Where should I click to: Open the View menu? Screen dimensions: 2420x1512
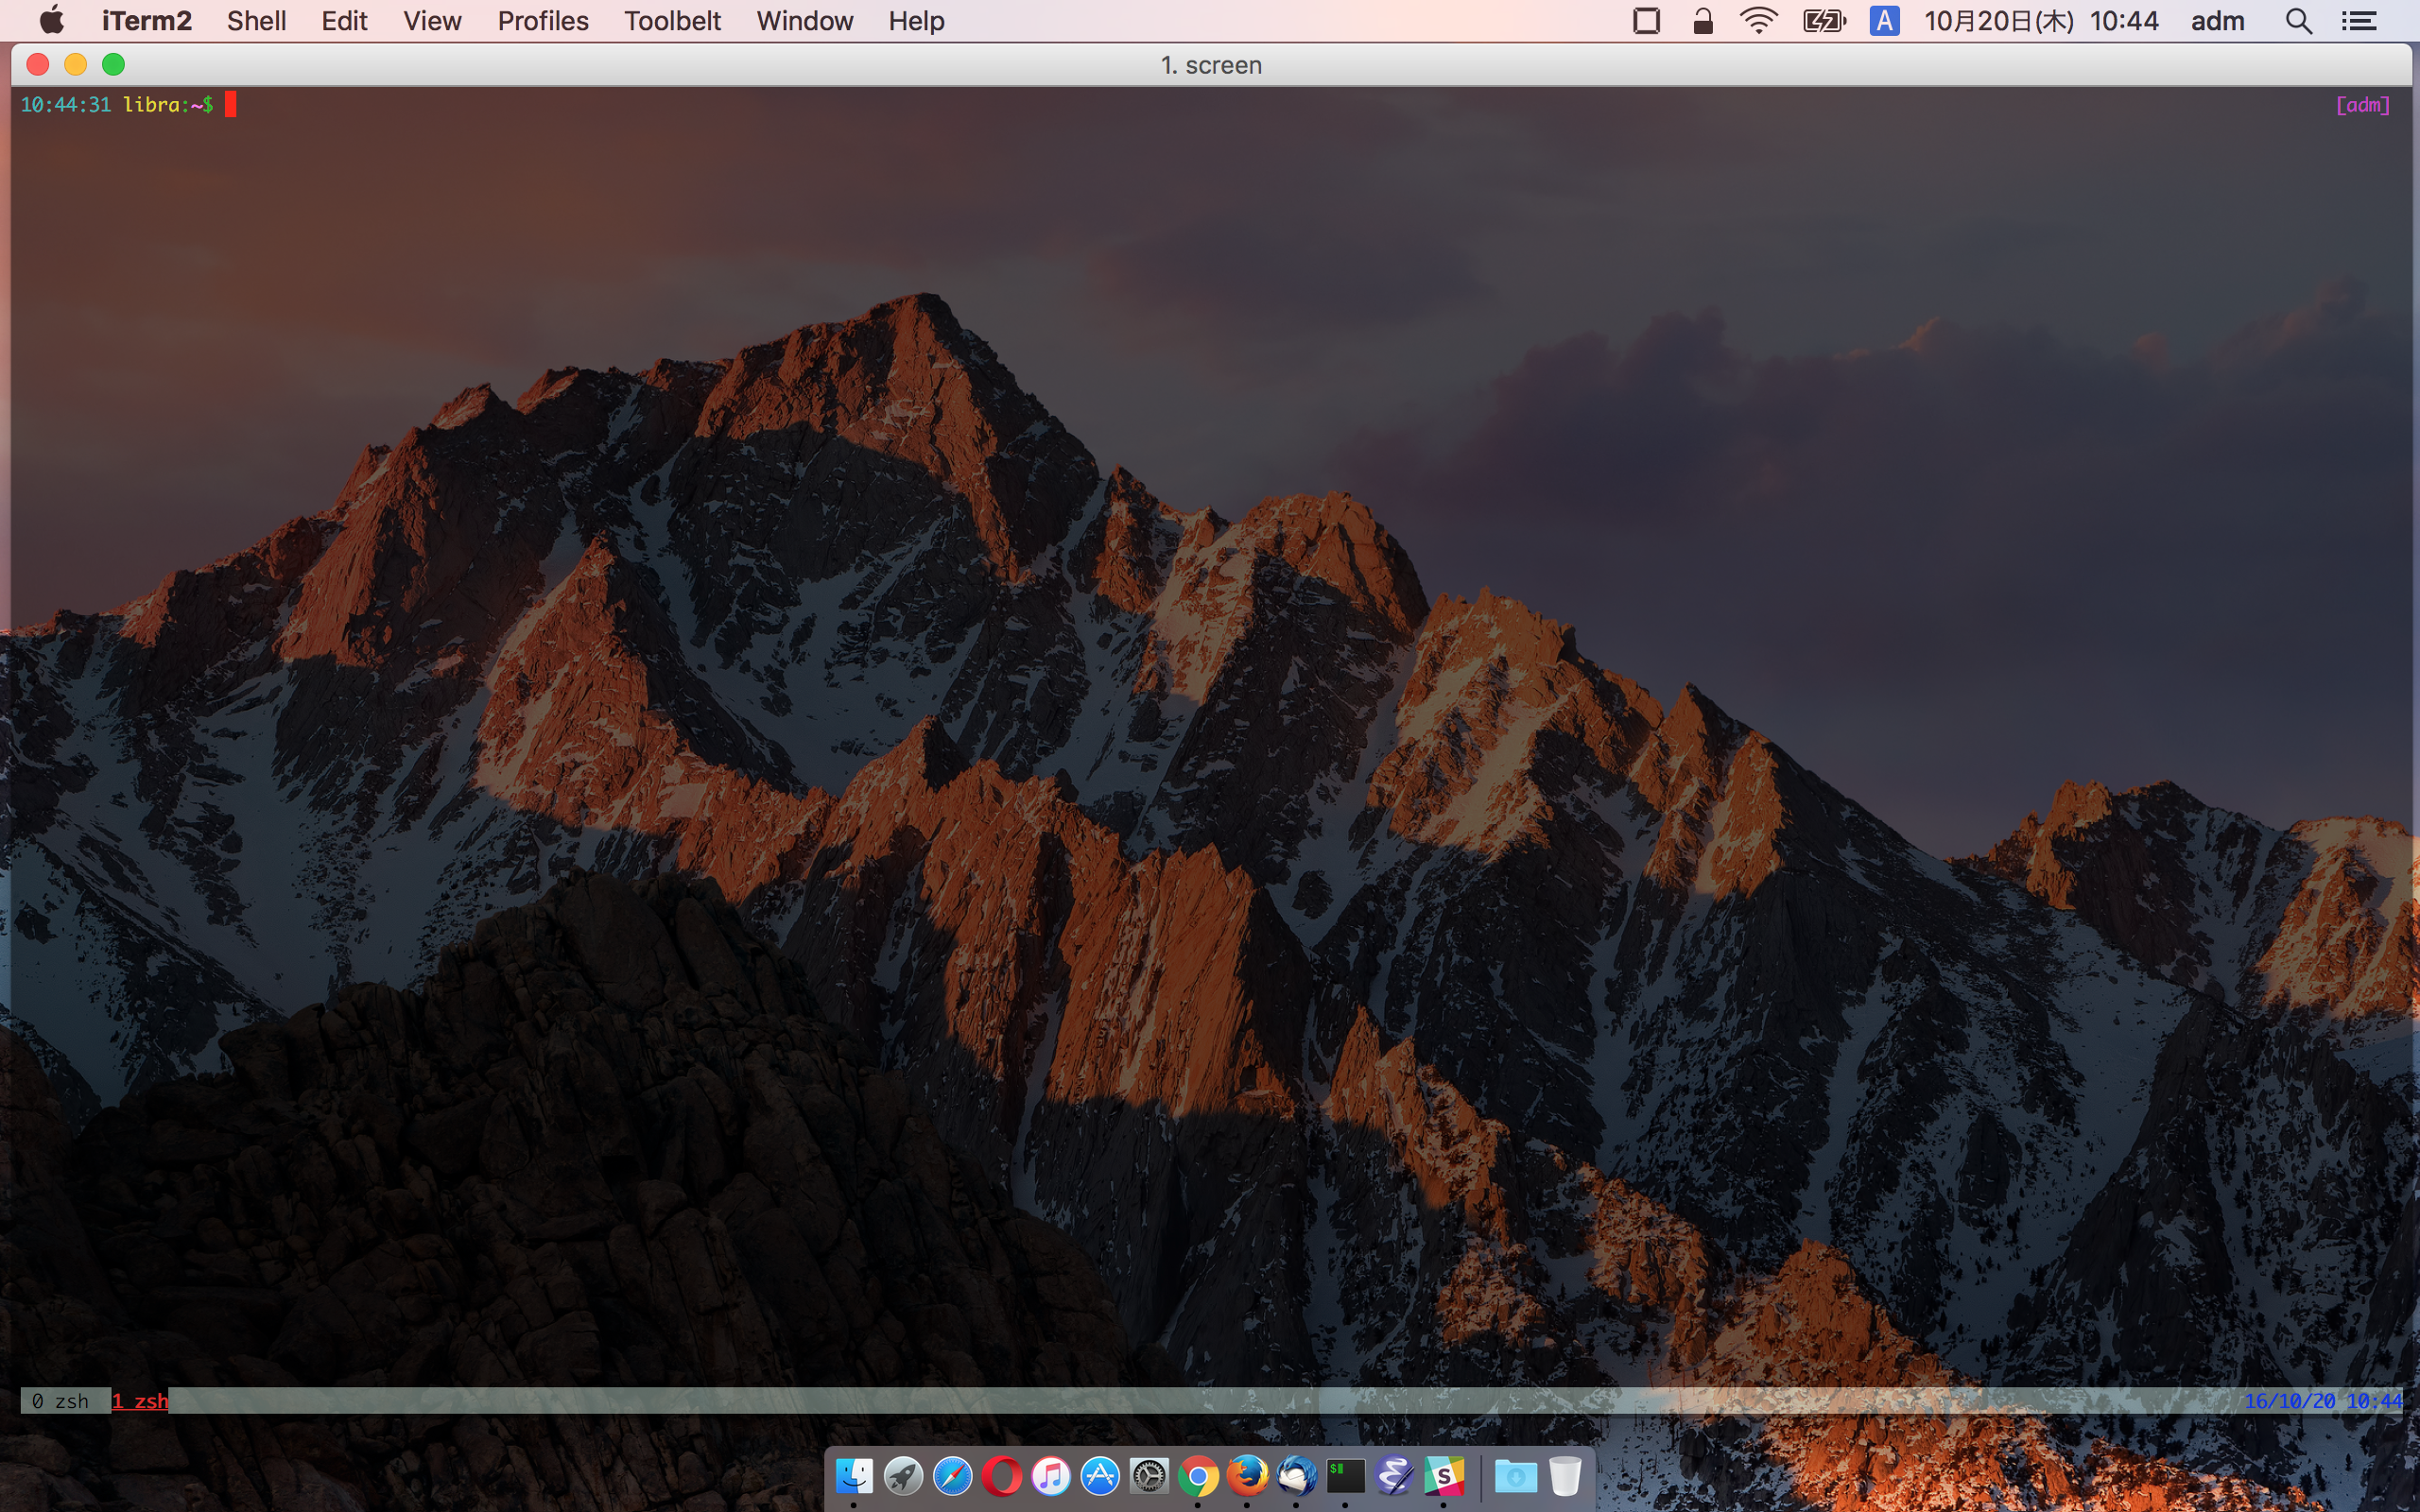coord(432,21)
